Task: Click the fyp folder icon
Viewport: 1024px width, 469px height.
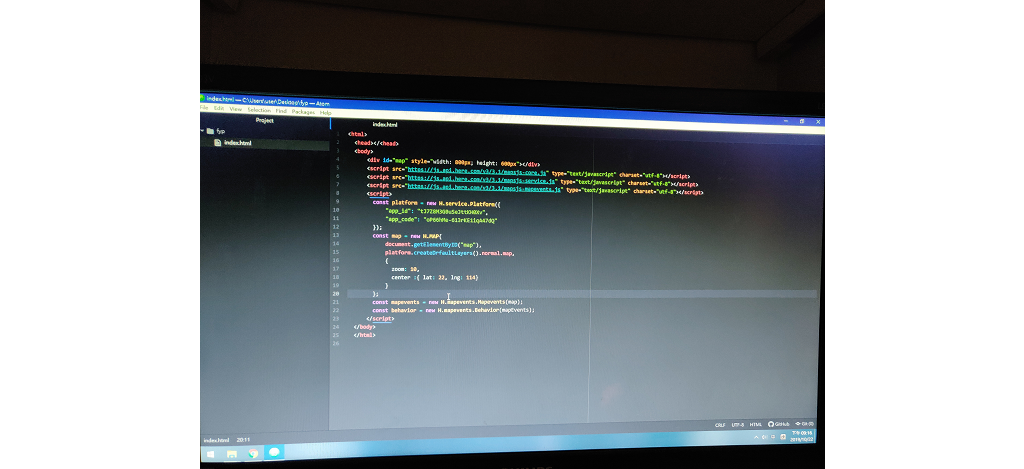Action: coord(210,131)
